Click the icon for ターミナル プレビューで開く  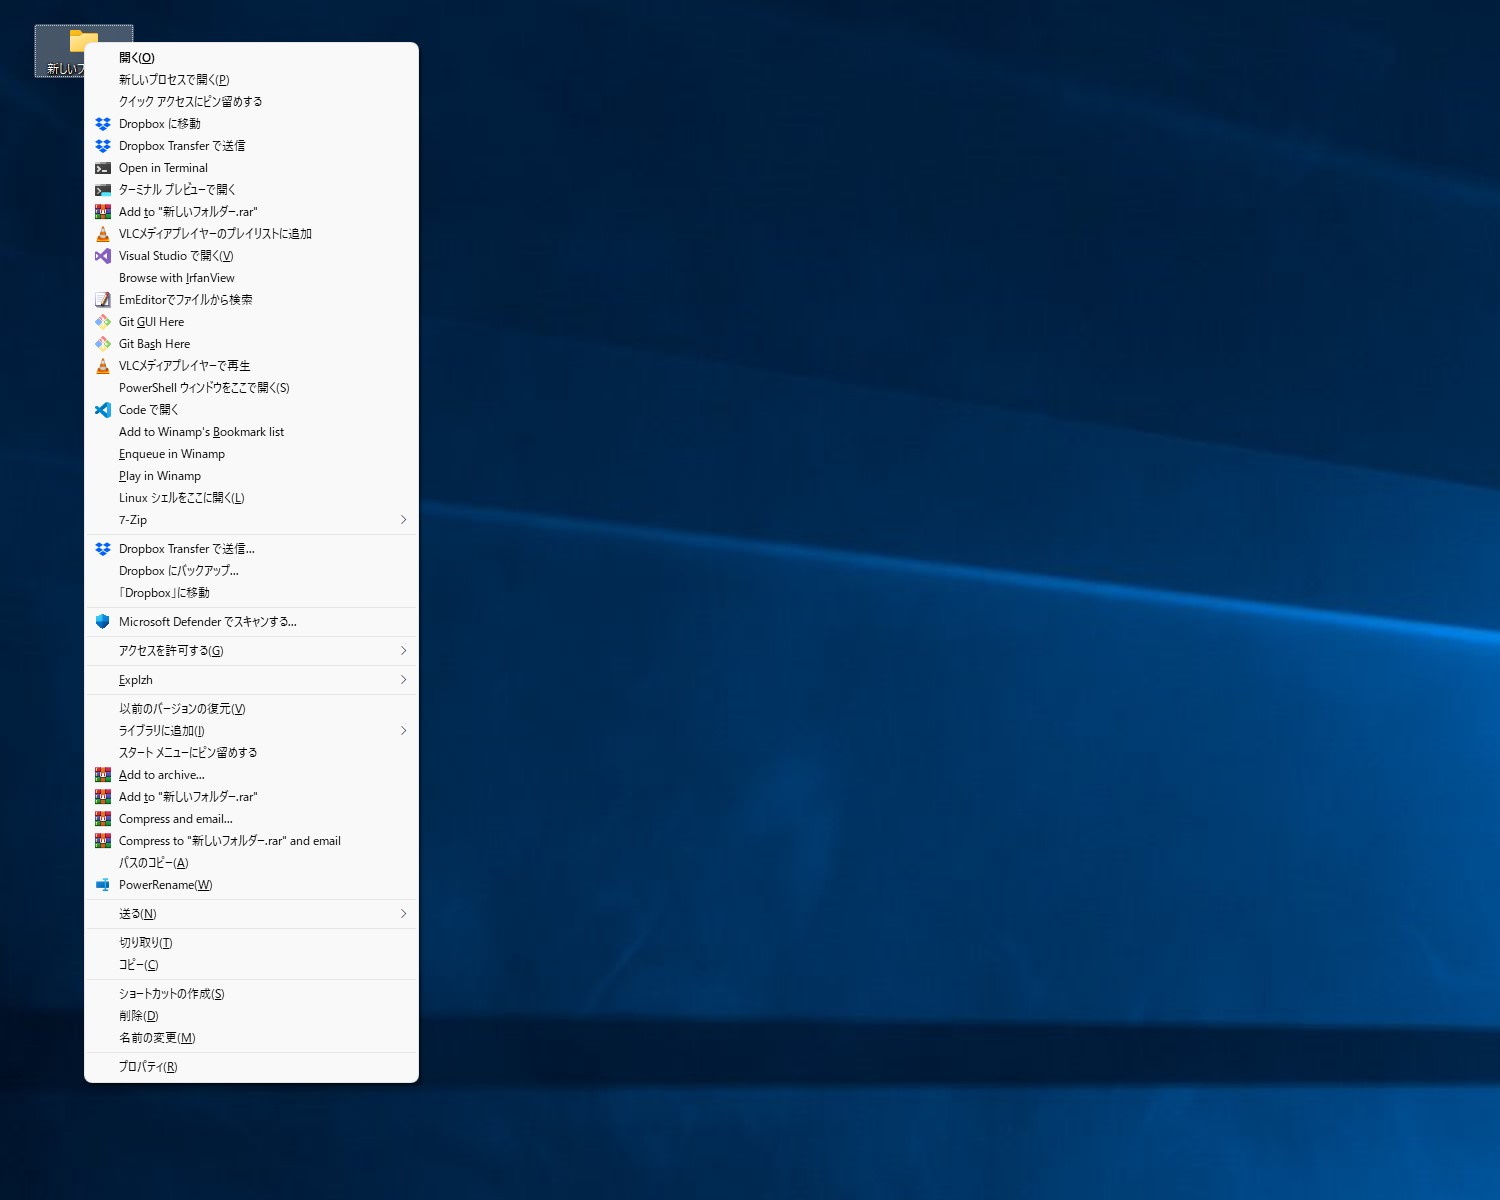[x=103, y=190]
